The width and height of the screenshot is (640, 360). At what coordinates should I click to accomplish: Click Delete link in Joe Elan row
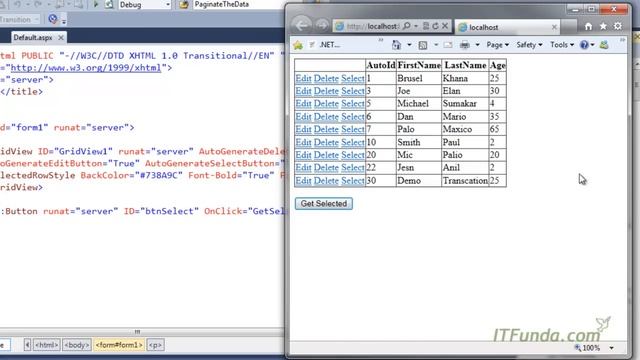[x=326, y=91]
